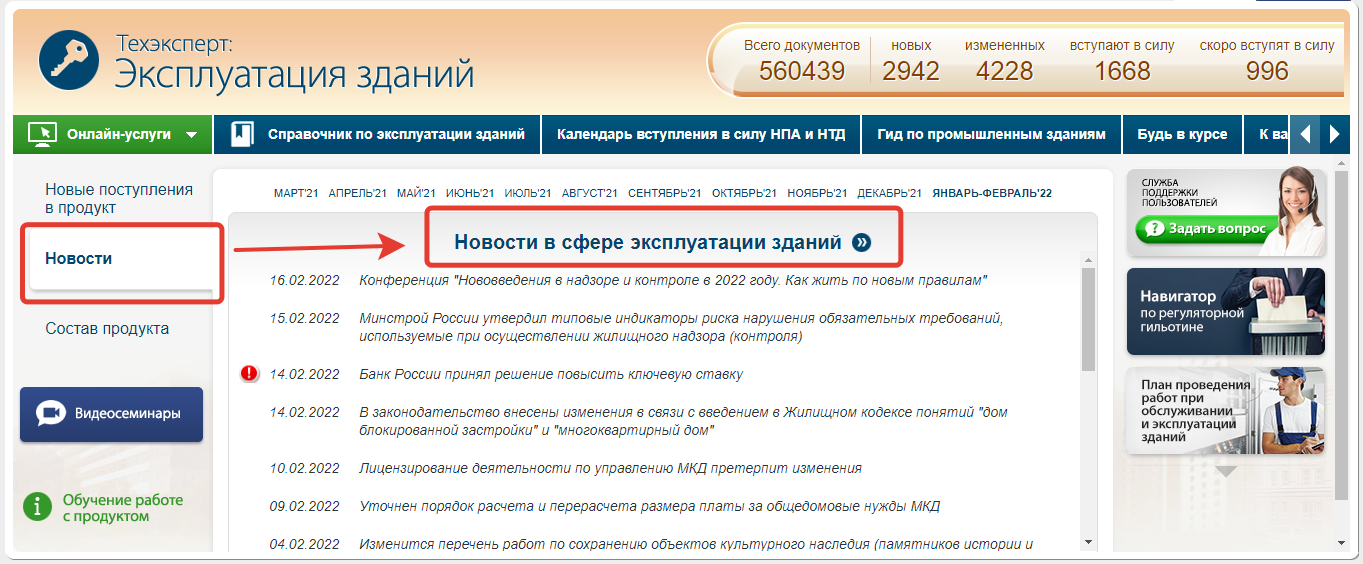This screenshot has width=1363, height=564.
Task: Open Календарь вступления в силу НПА и НТД
Action: [x=701, y=134]
